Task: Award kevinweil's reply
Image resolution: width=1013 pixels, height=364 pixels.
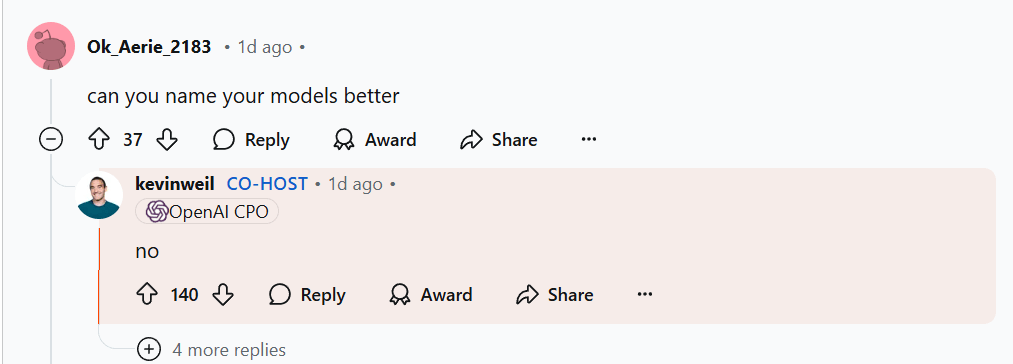Action: point(431,295)
